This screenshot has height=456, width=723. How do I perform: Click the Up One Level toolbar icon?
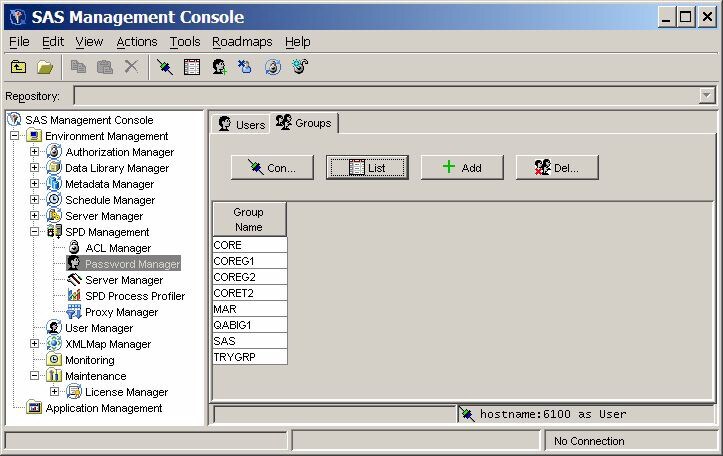(19, 67)
